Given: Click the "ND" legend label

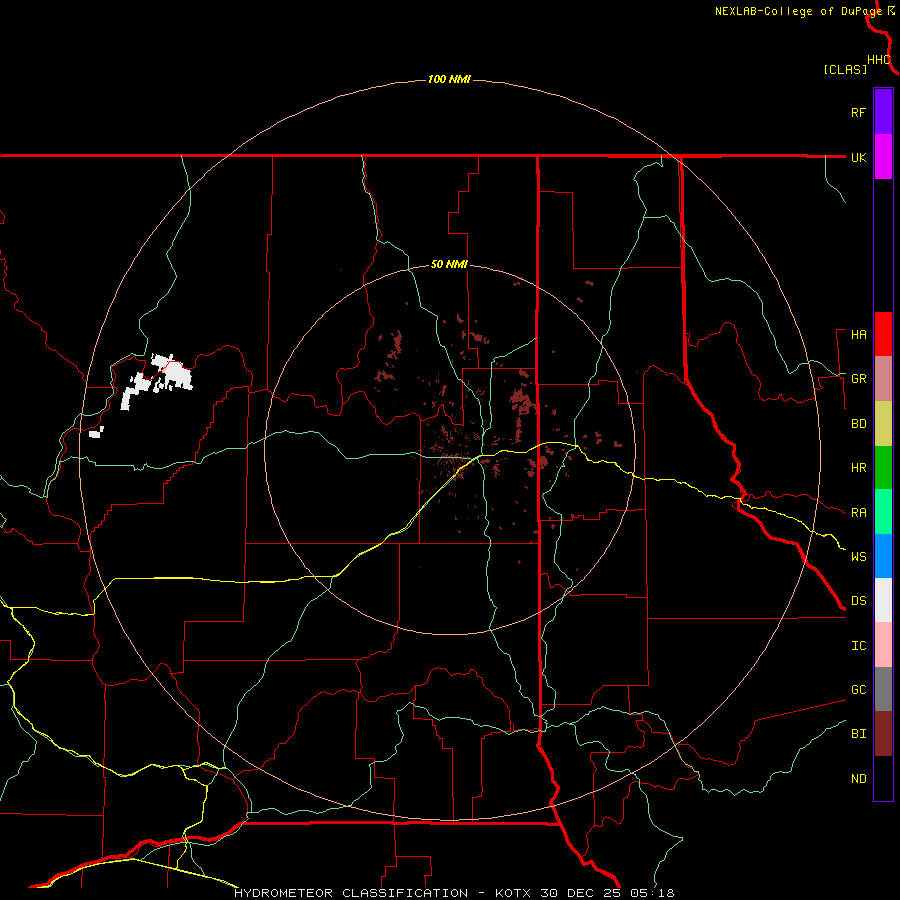Looking at the screenshot, I should [x=858, y=779].
